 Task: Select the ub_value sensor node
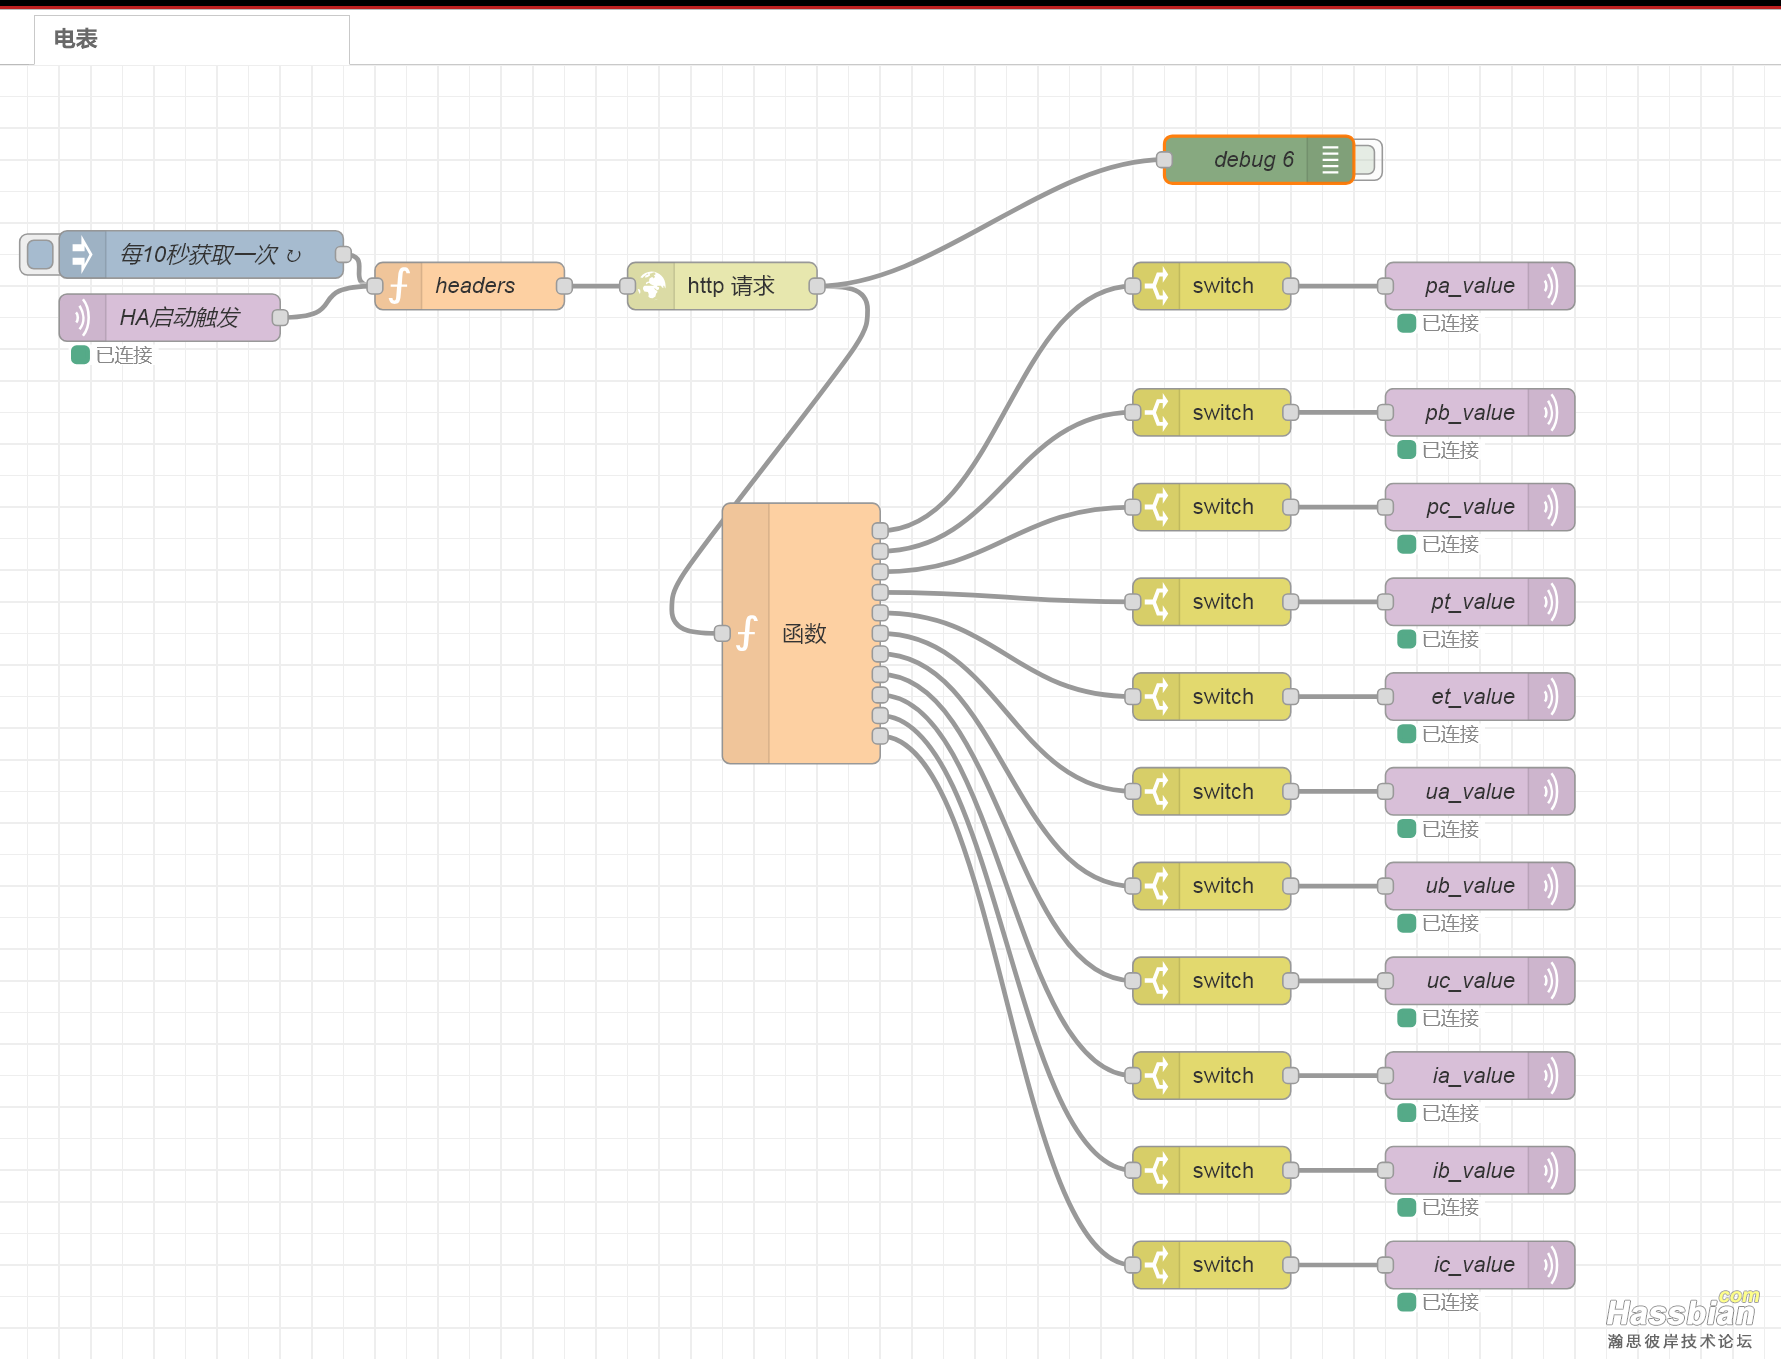(x=1480, y=886)
